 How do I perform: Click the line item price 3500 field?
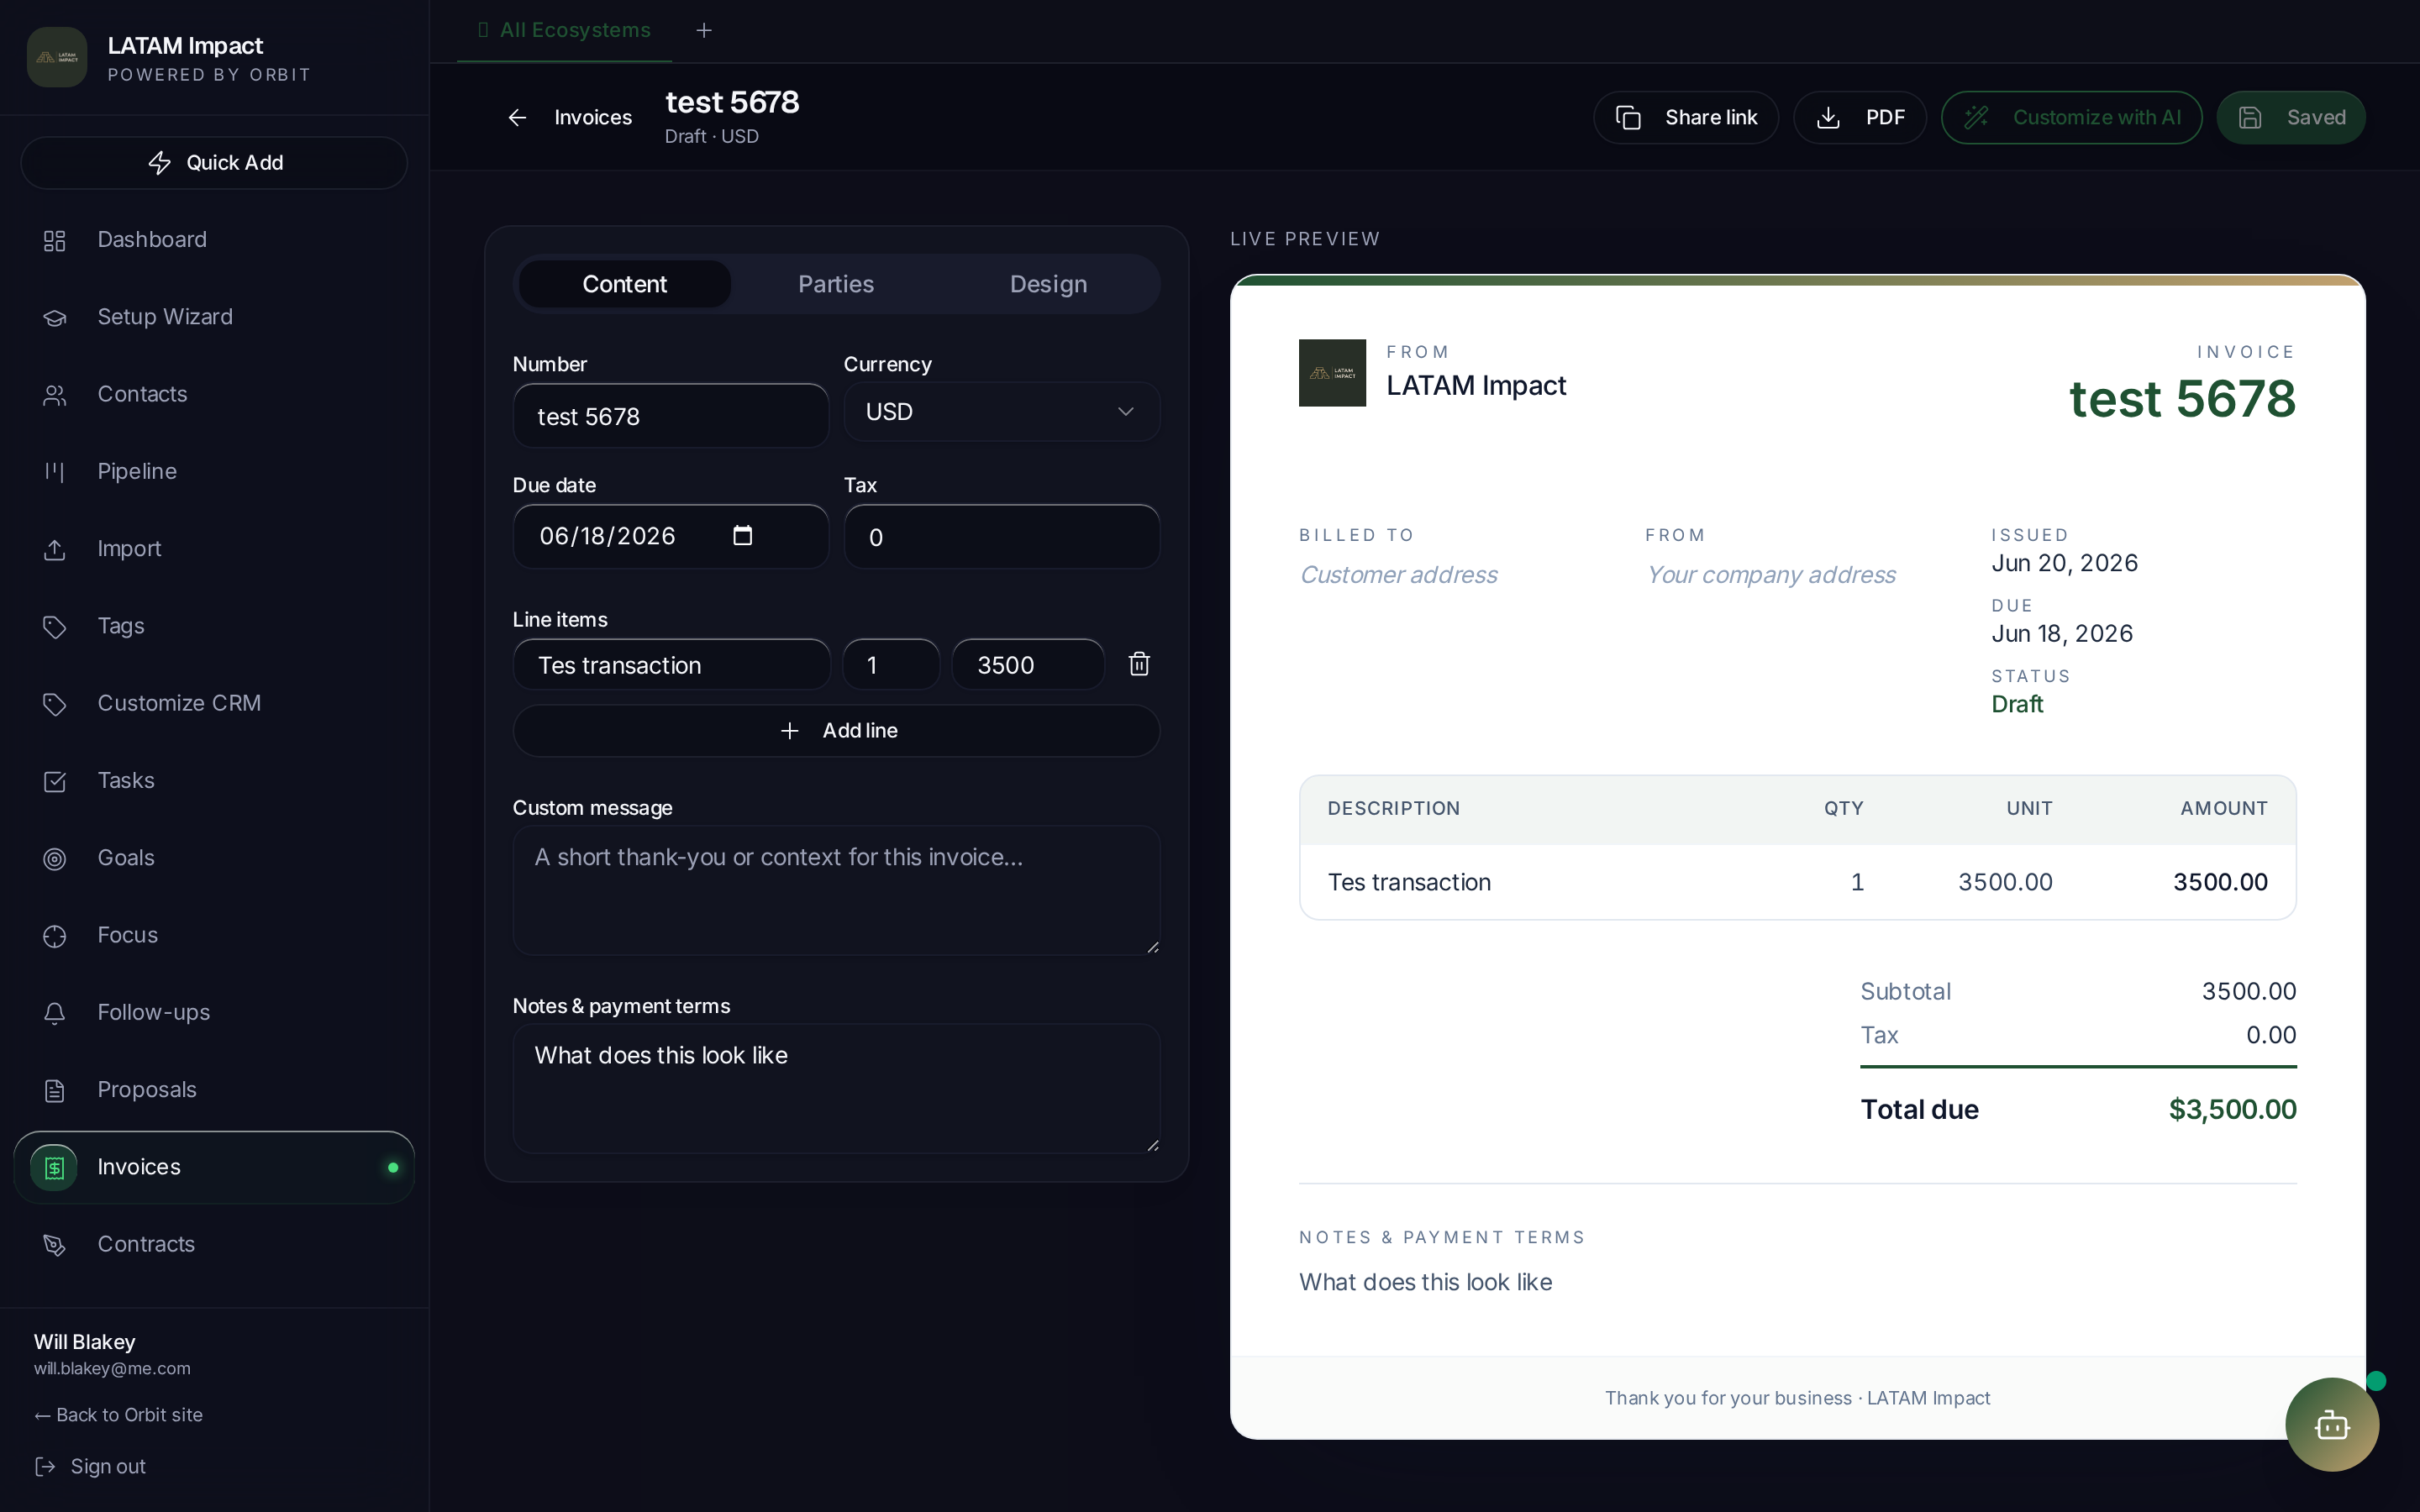[x=1028, y=665]
